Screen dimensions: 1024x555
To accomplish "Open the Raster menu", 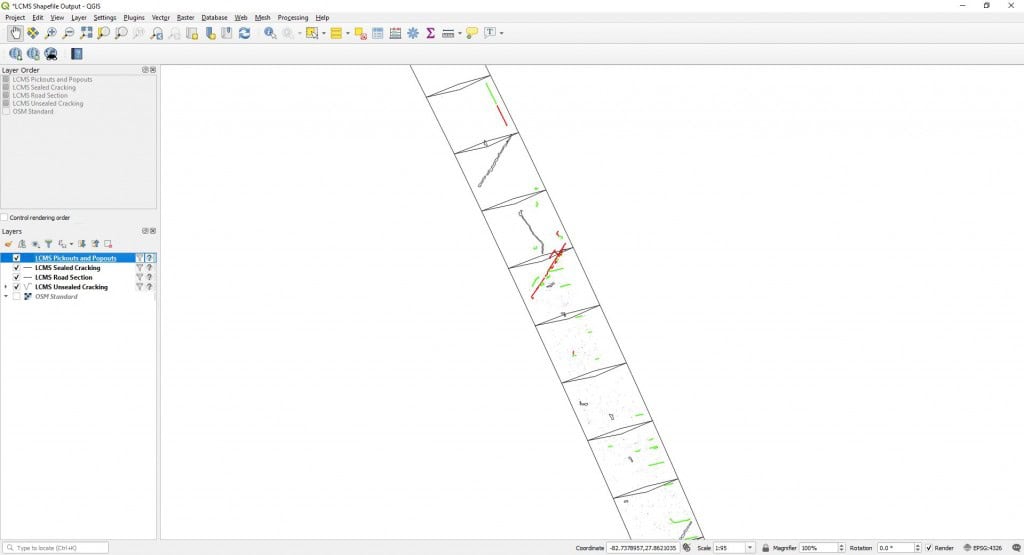I will [185, 18].
